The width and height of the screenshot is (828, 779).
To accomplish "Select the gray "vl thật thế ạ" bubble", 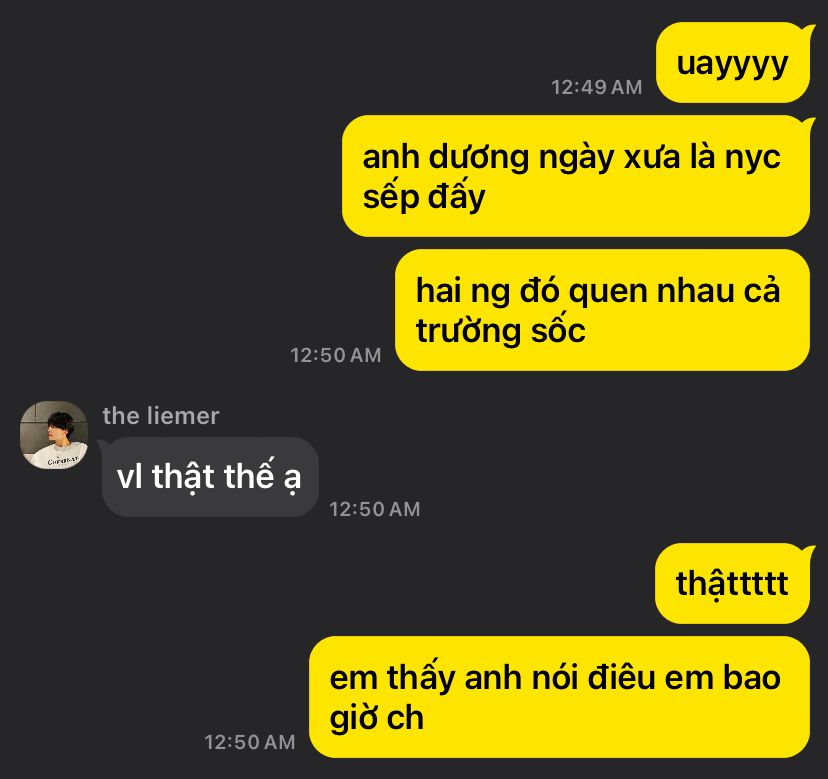I will tap(210, 477).
